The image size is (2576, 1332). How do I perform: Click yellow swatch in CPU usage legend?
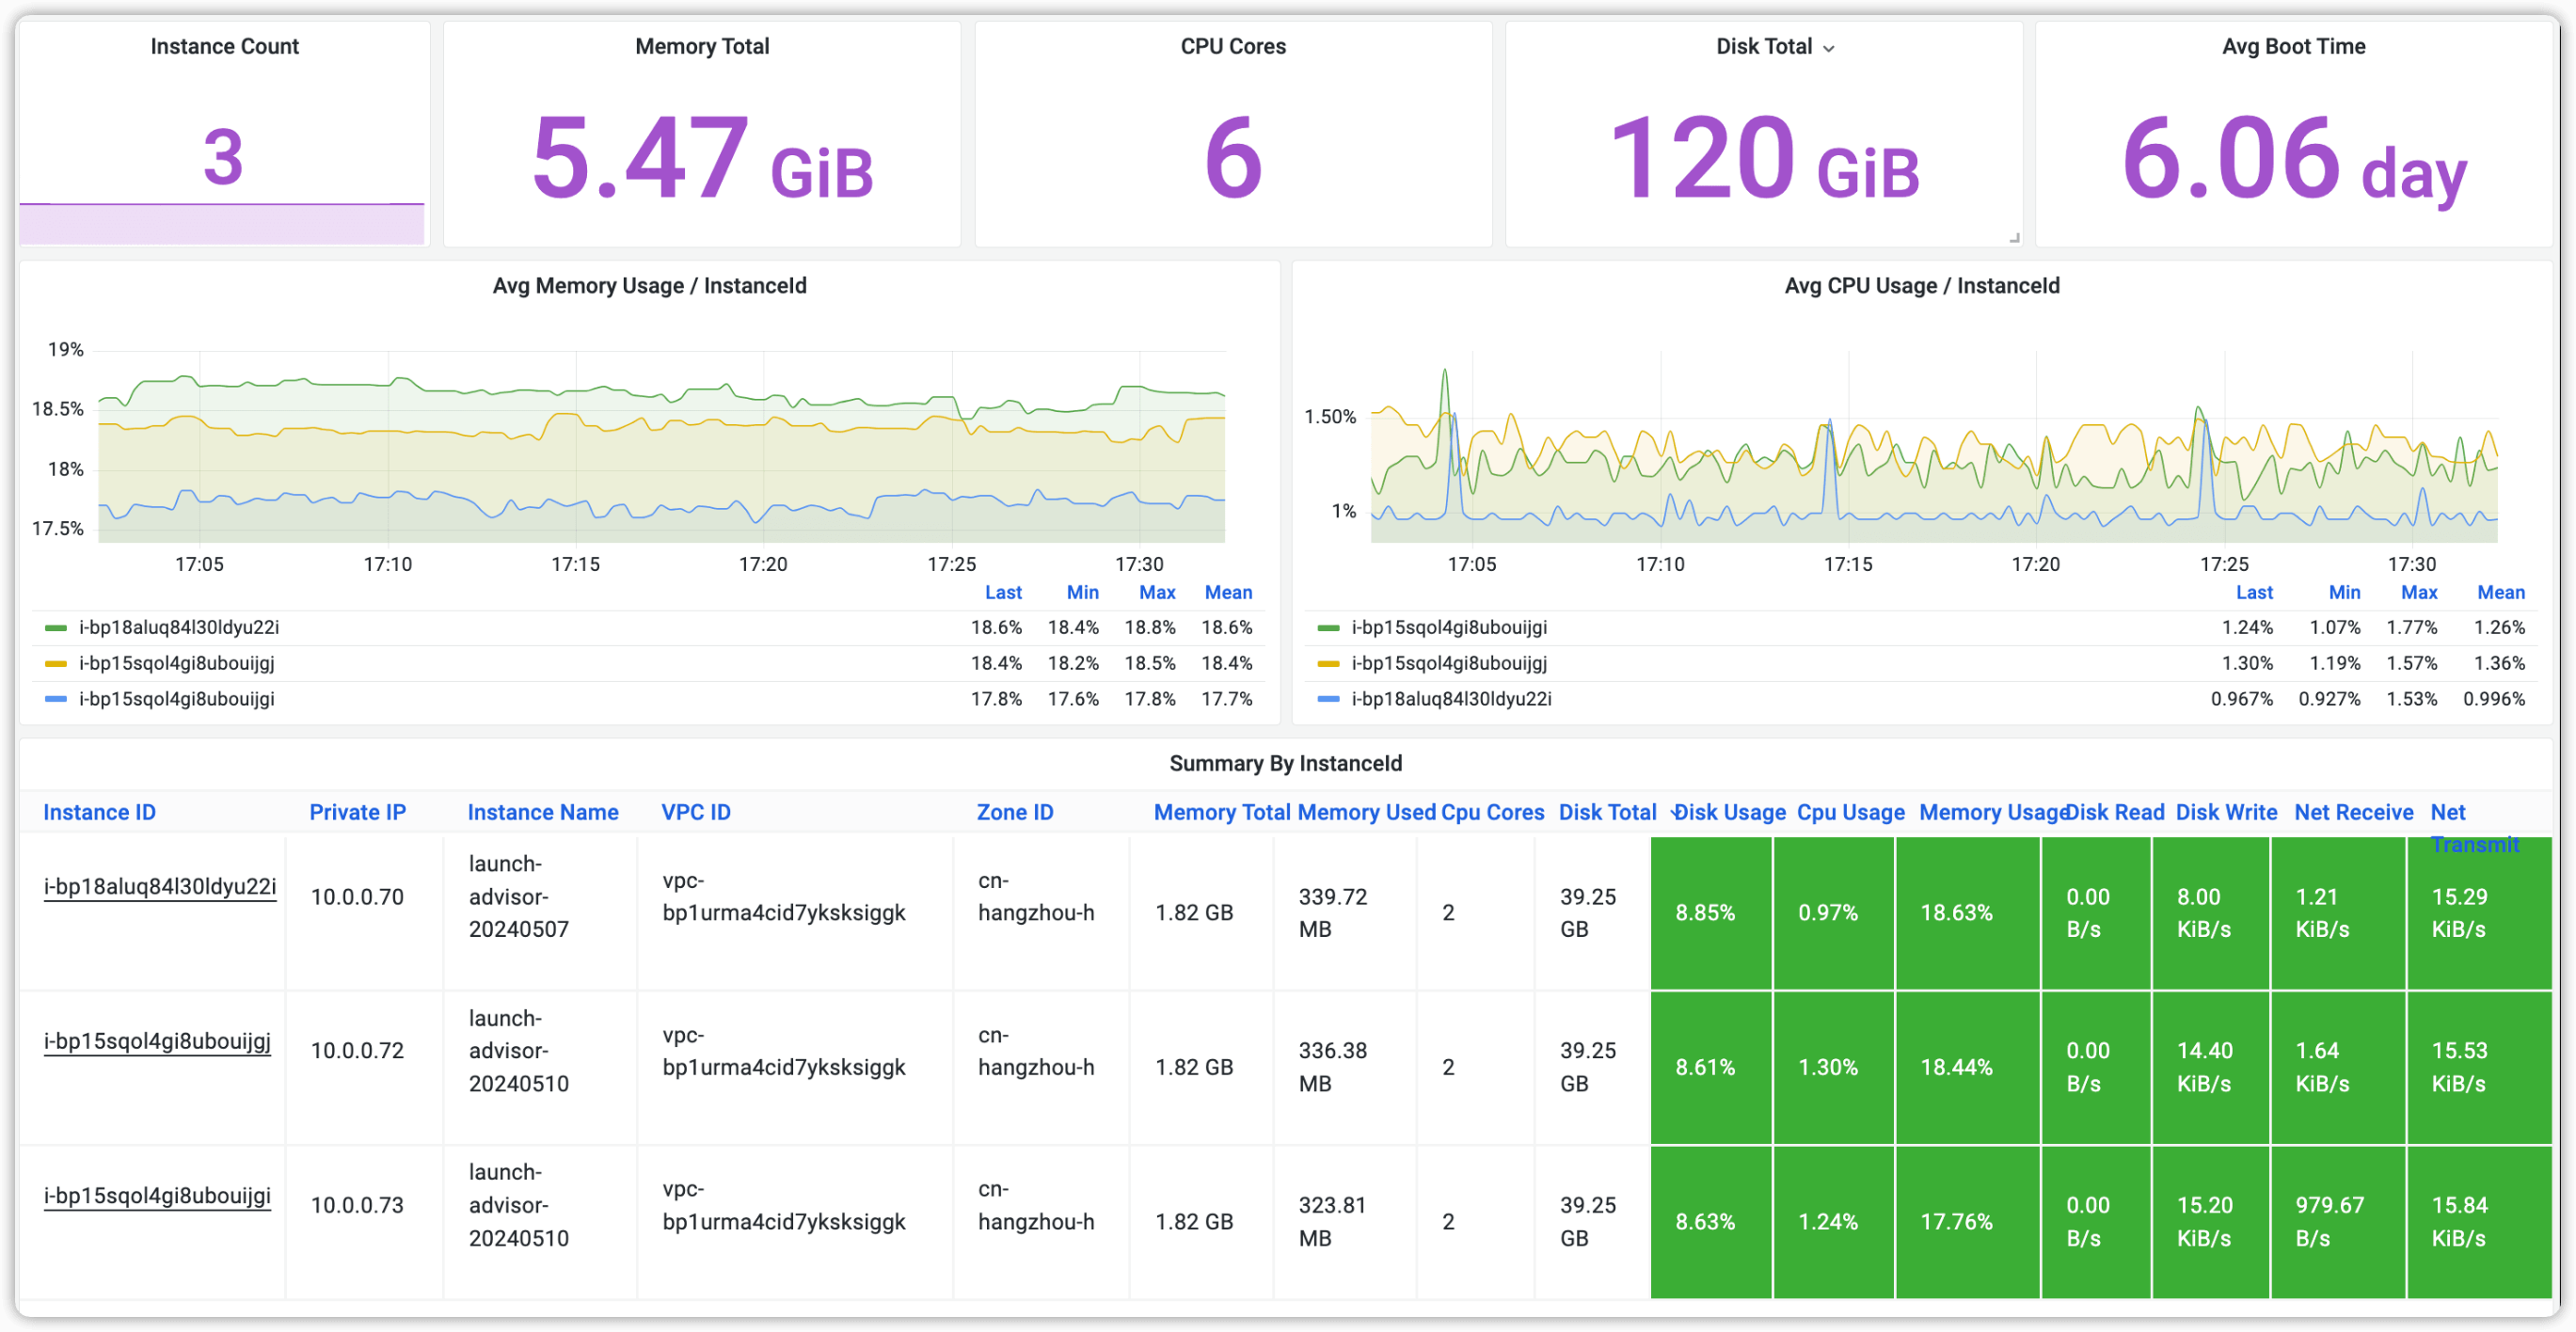tap(1328, 664)
